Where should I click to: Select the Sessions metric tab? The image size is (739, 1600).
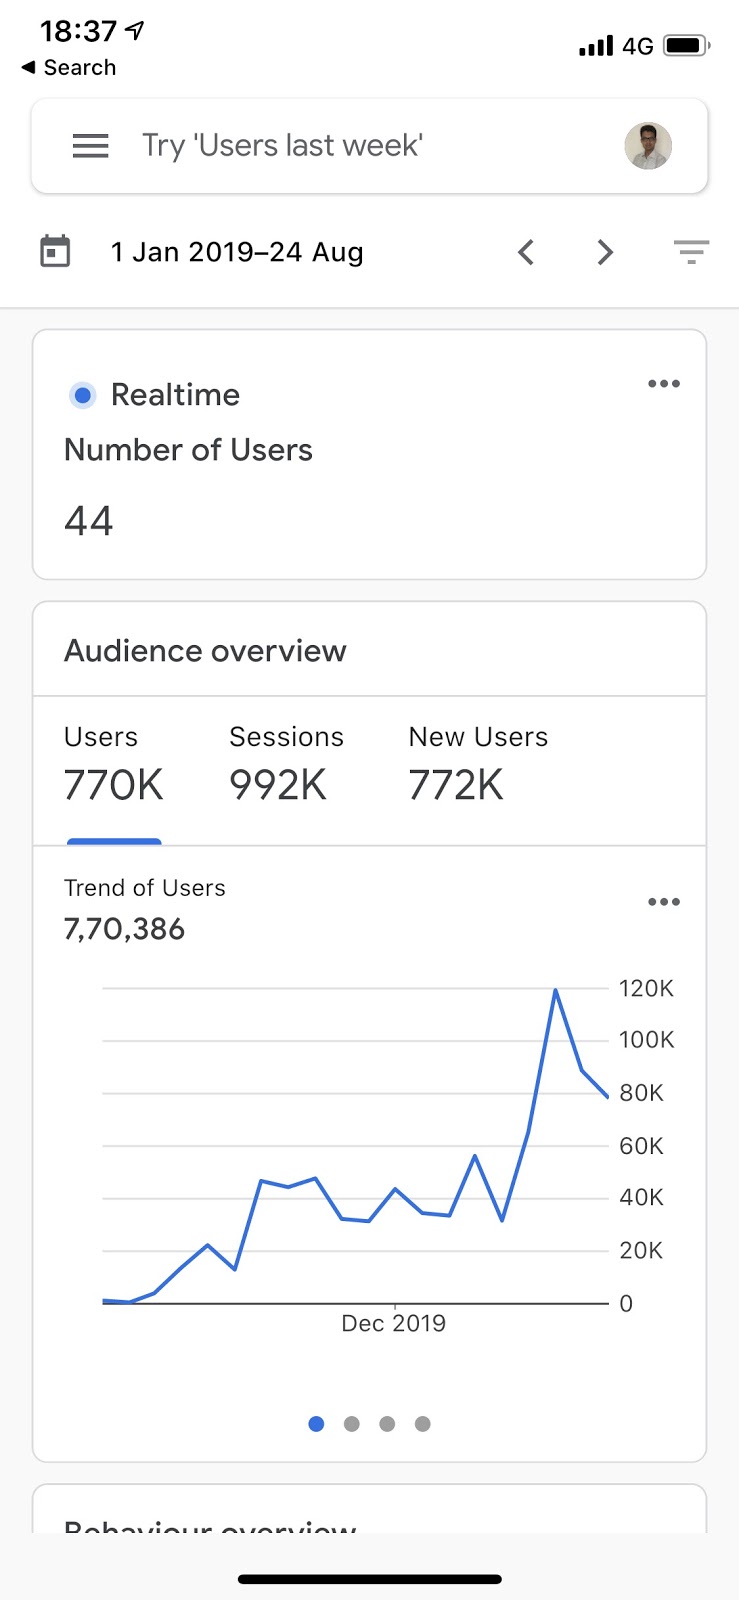point(286,766)
